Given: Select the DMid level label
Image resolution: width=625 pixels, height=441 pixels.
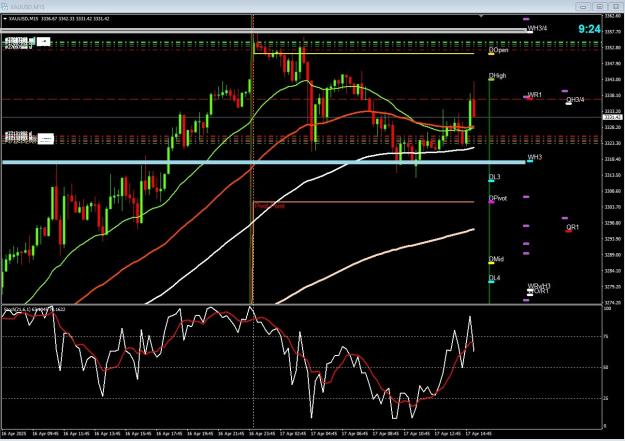Looking at the screenshot, I should [496, 259].
